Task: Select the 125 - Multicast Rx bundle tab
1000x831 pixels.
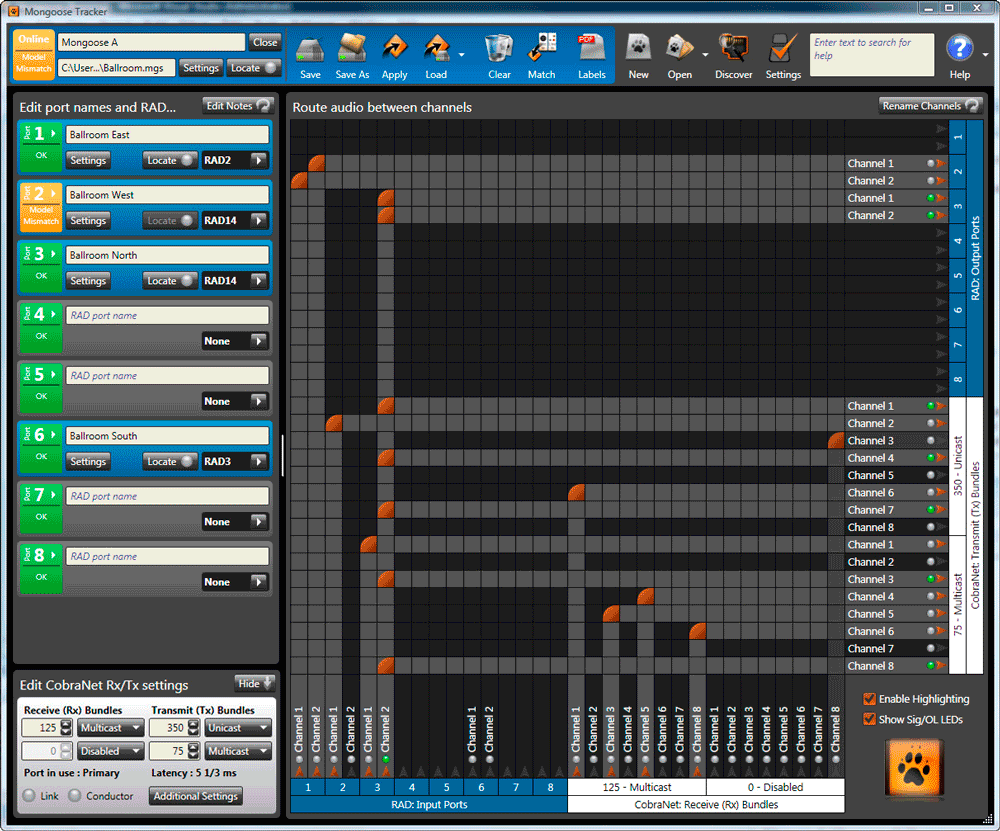Action: click(x=636, y=787)
